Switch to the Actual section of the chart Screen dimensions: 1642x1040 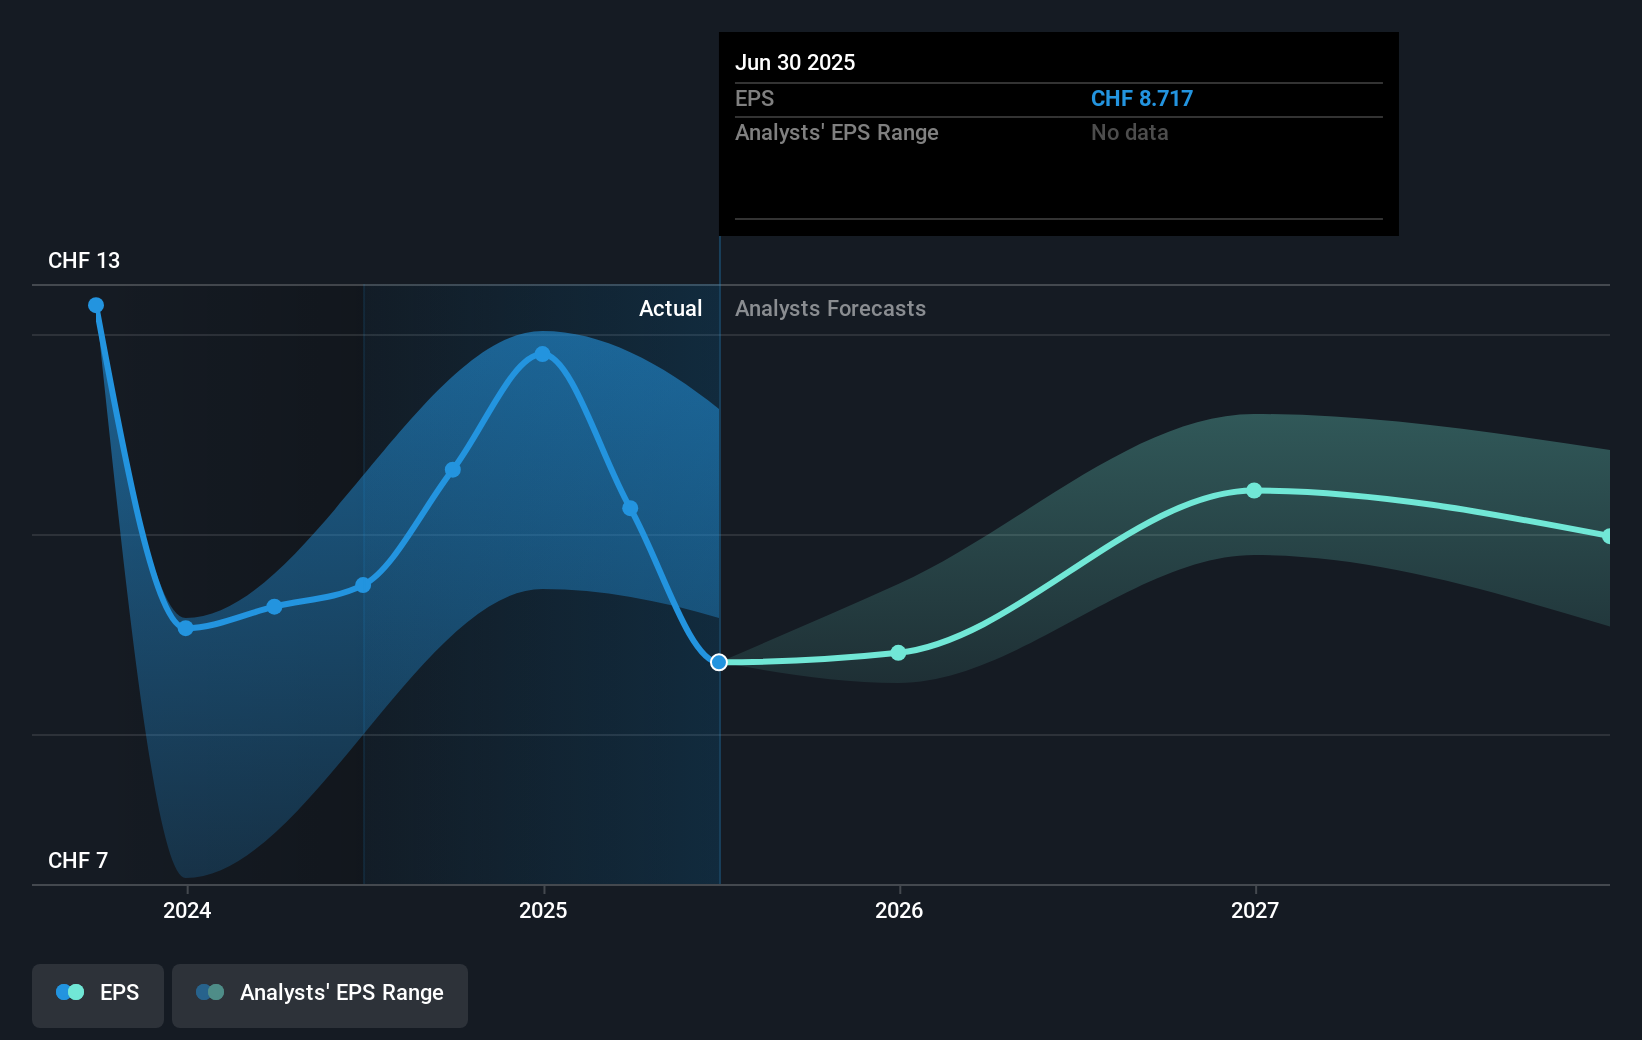pyautogui.click(x=670, y=309)
